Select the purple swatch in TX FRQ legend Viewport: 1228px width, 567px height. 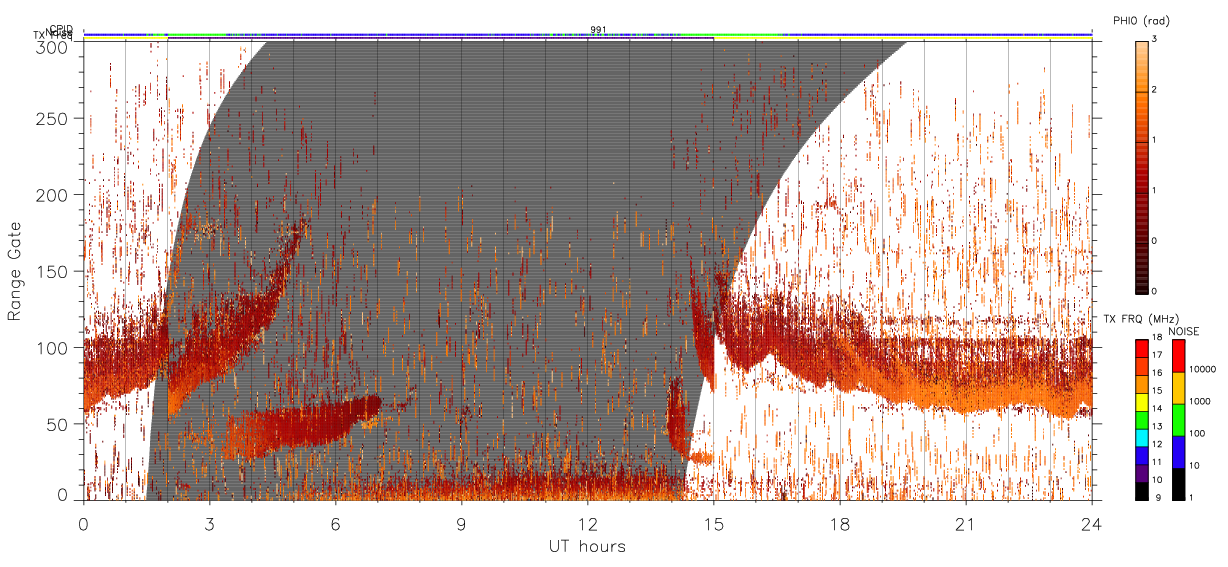[x=1141, y=474]
